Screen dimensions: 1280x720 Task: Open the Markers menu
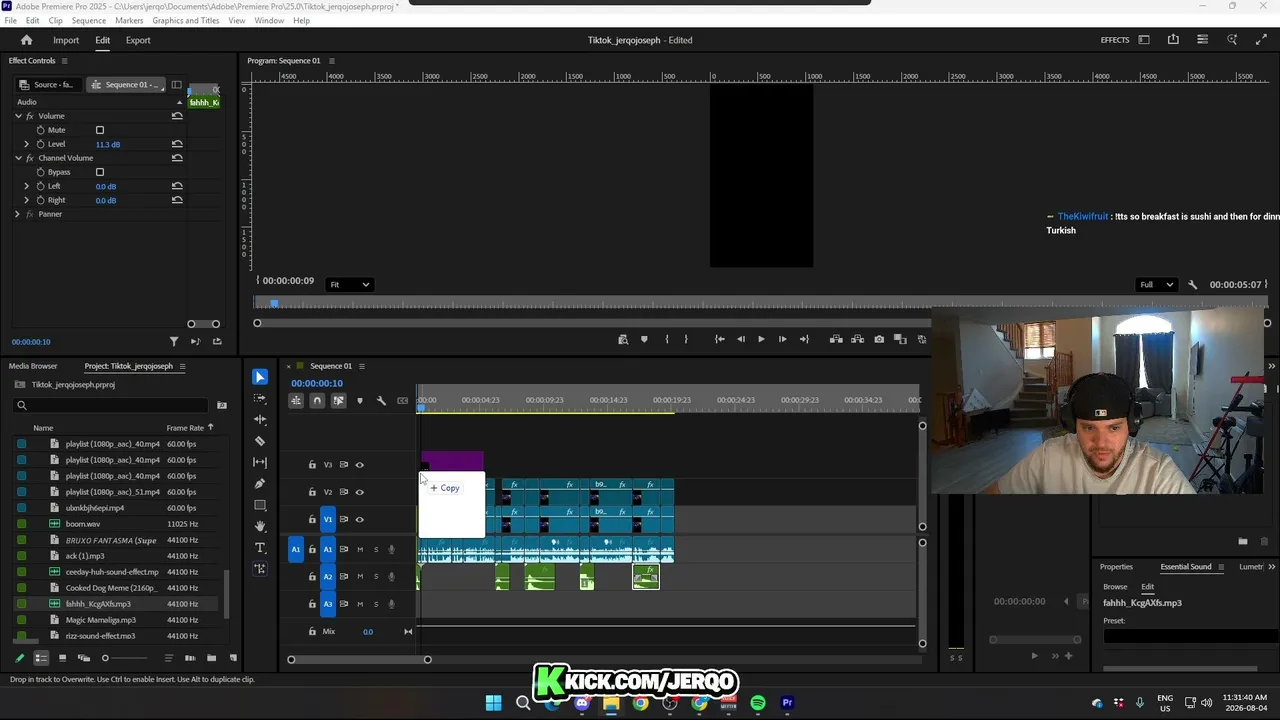(129, 20)
